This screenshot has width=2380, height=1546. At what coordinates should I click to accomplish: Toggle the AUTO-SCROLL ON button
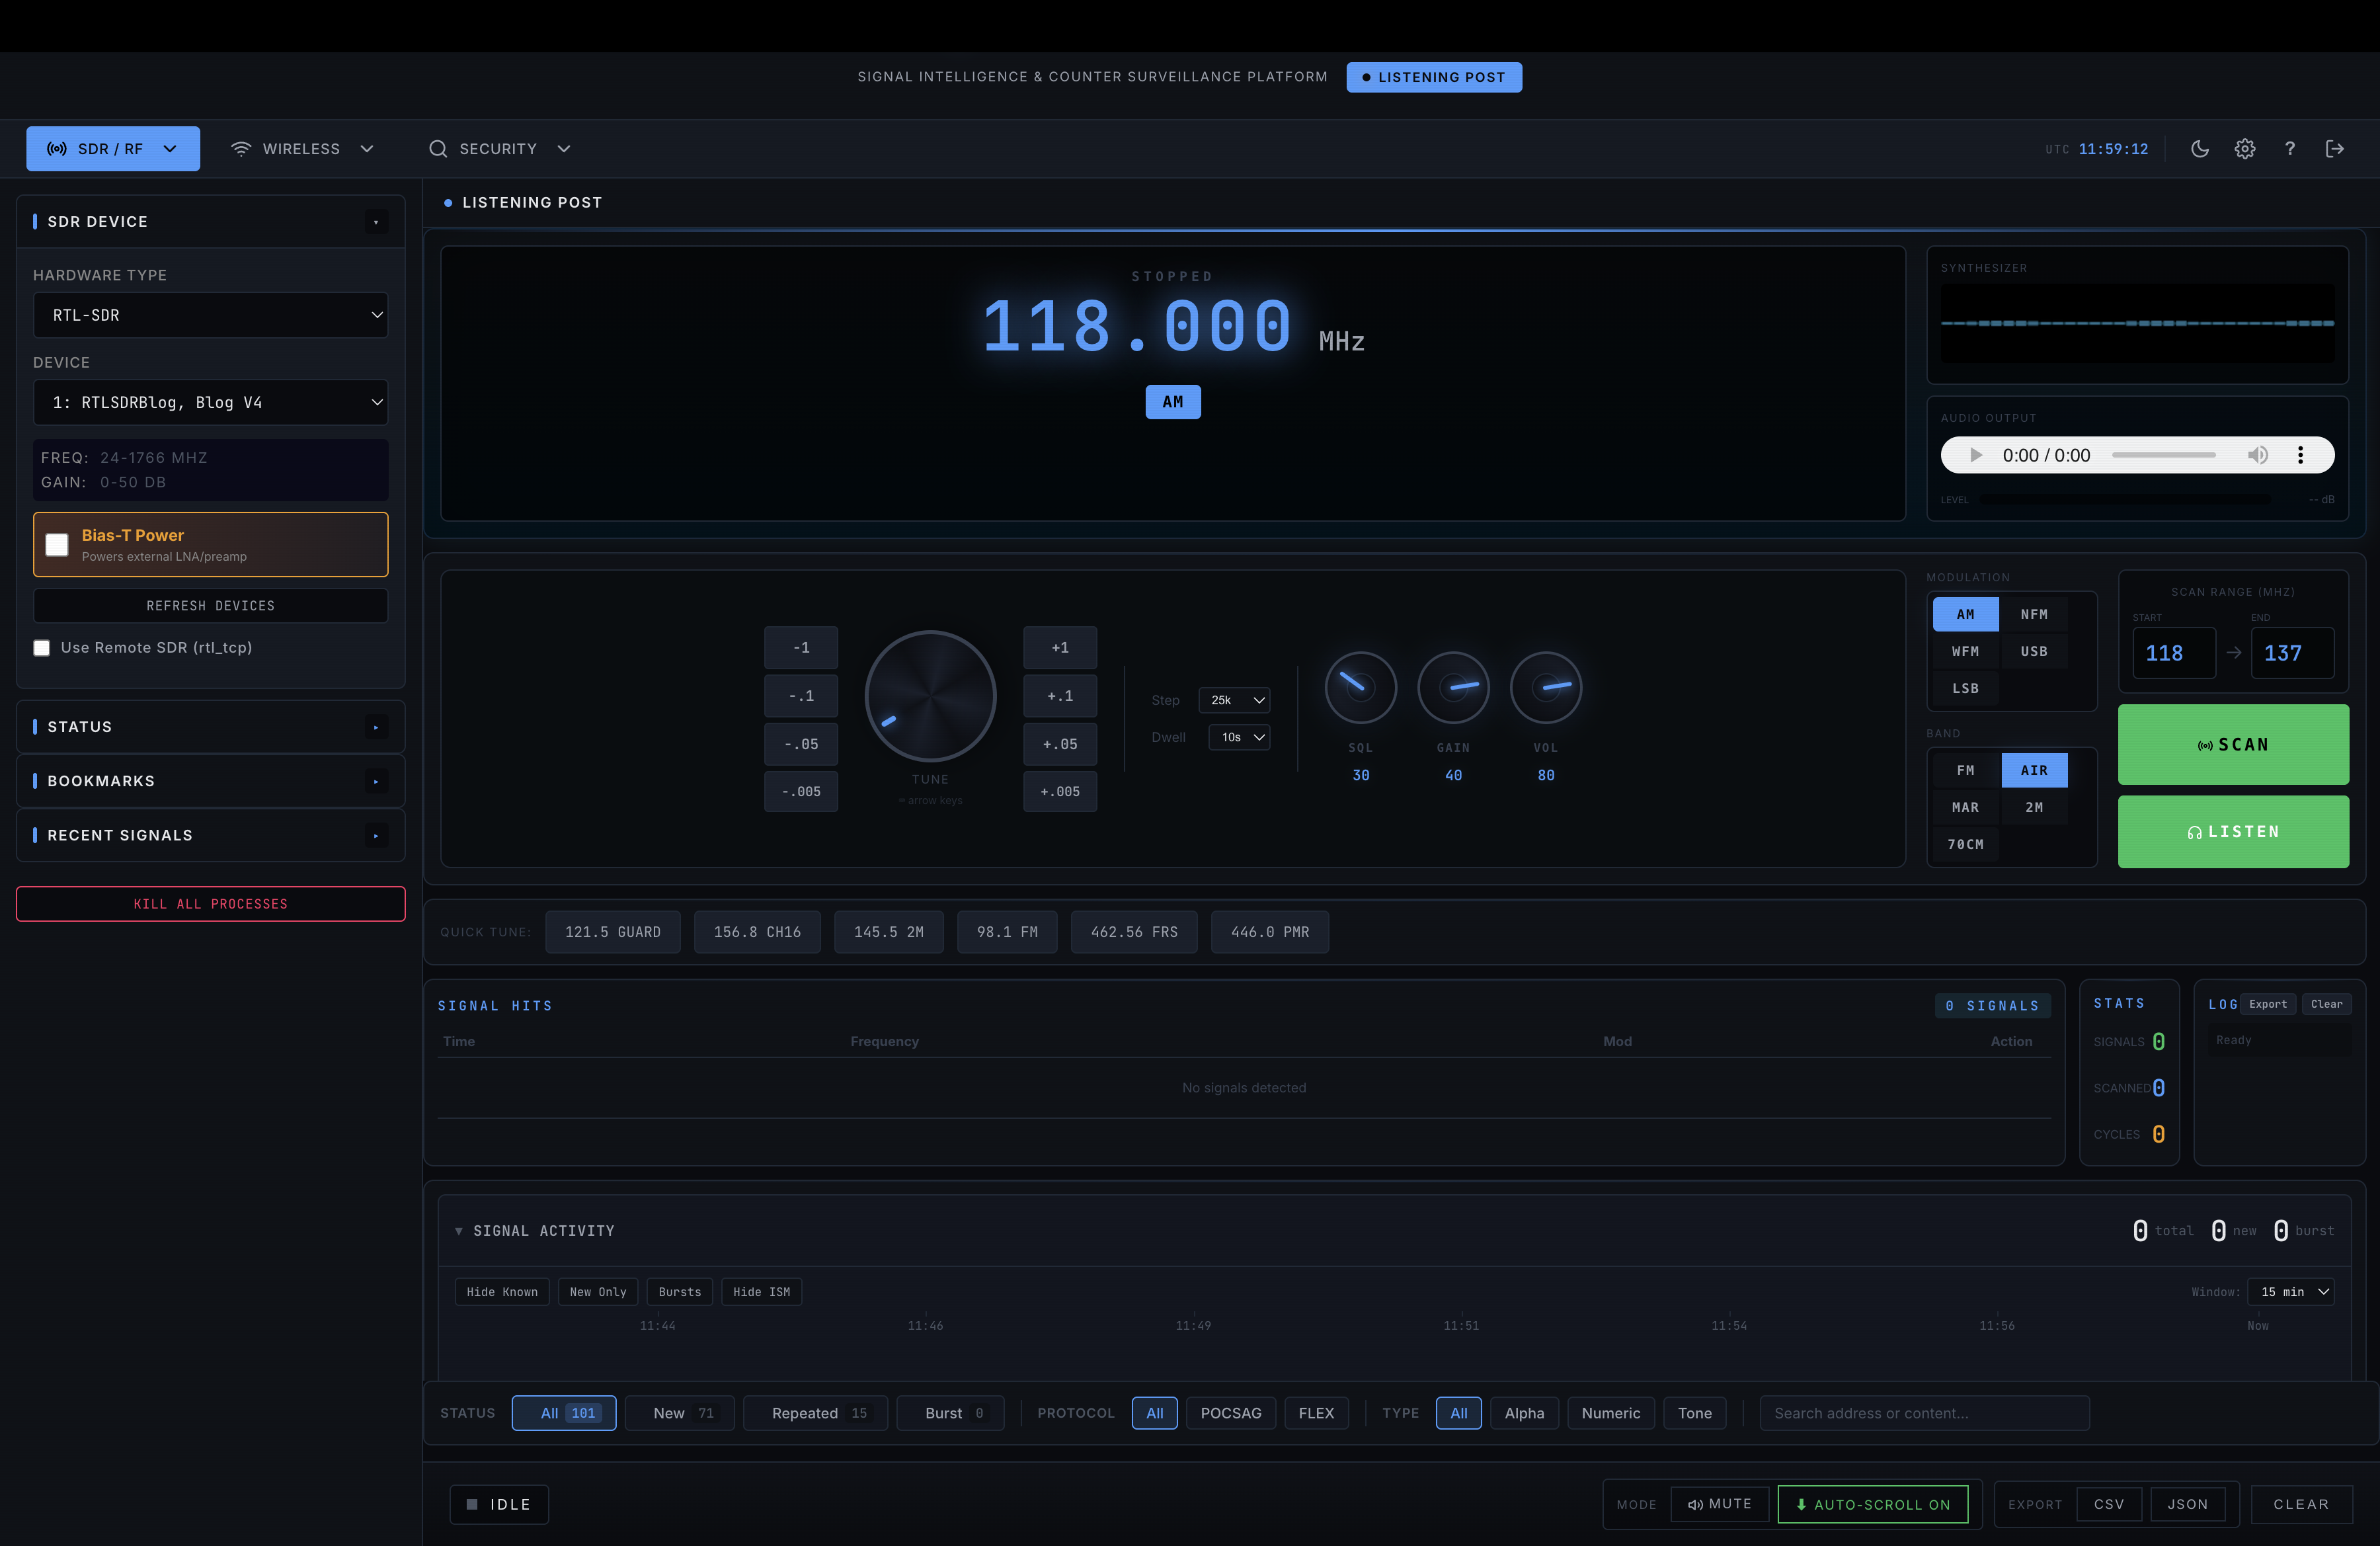click(1872, 1504)
